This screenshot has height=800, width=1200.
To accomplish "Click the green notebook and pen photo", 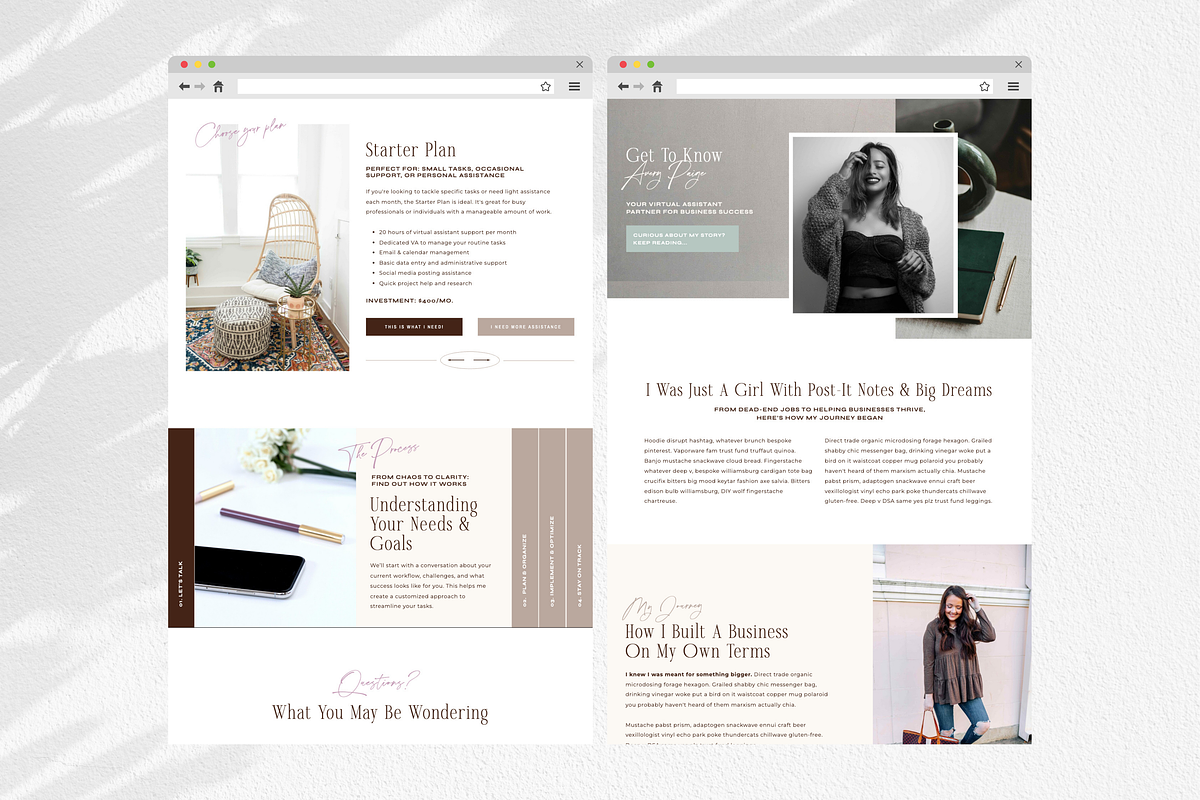I will 993,219.
